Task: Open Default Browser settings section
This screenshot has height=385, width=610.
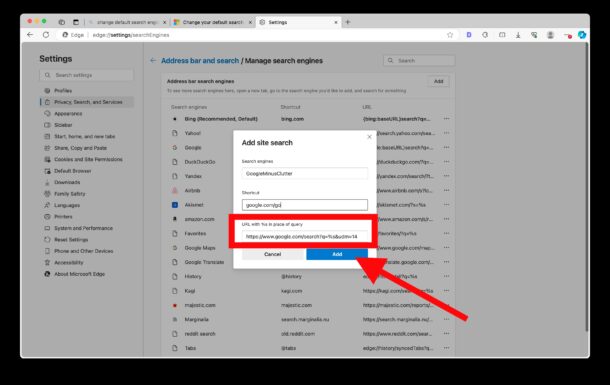Action: [x=87, y=171]
